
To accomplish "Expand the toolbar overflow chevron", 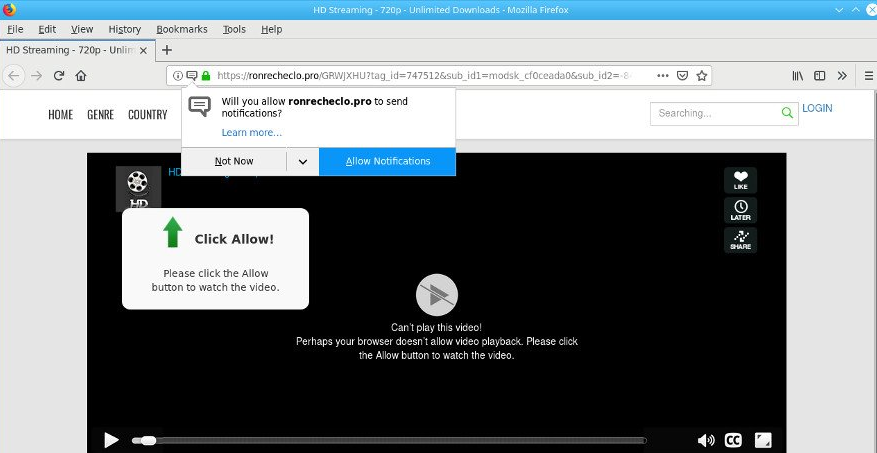I will point(841,75).
